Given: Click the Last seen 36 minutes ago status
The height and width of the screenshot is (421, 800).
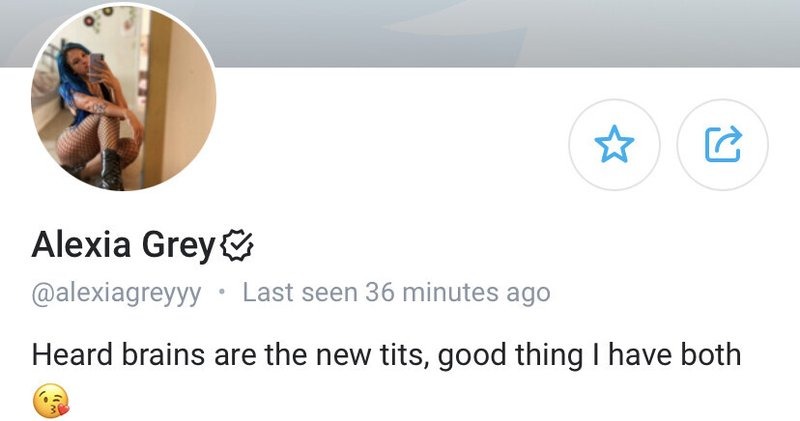Looking at the screenshot, I should pos(396,292).
